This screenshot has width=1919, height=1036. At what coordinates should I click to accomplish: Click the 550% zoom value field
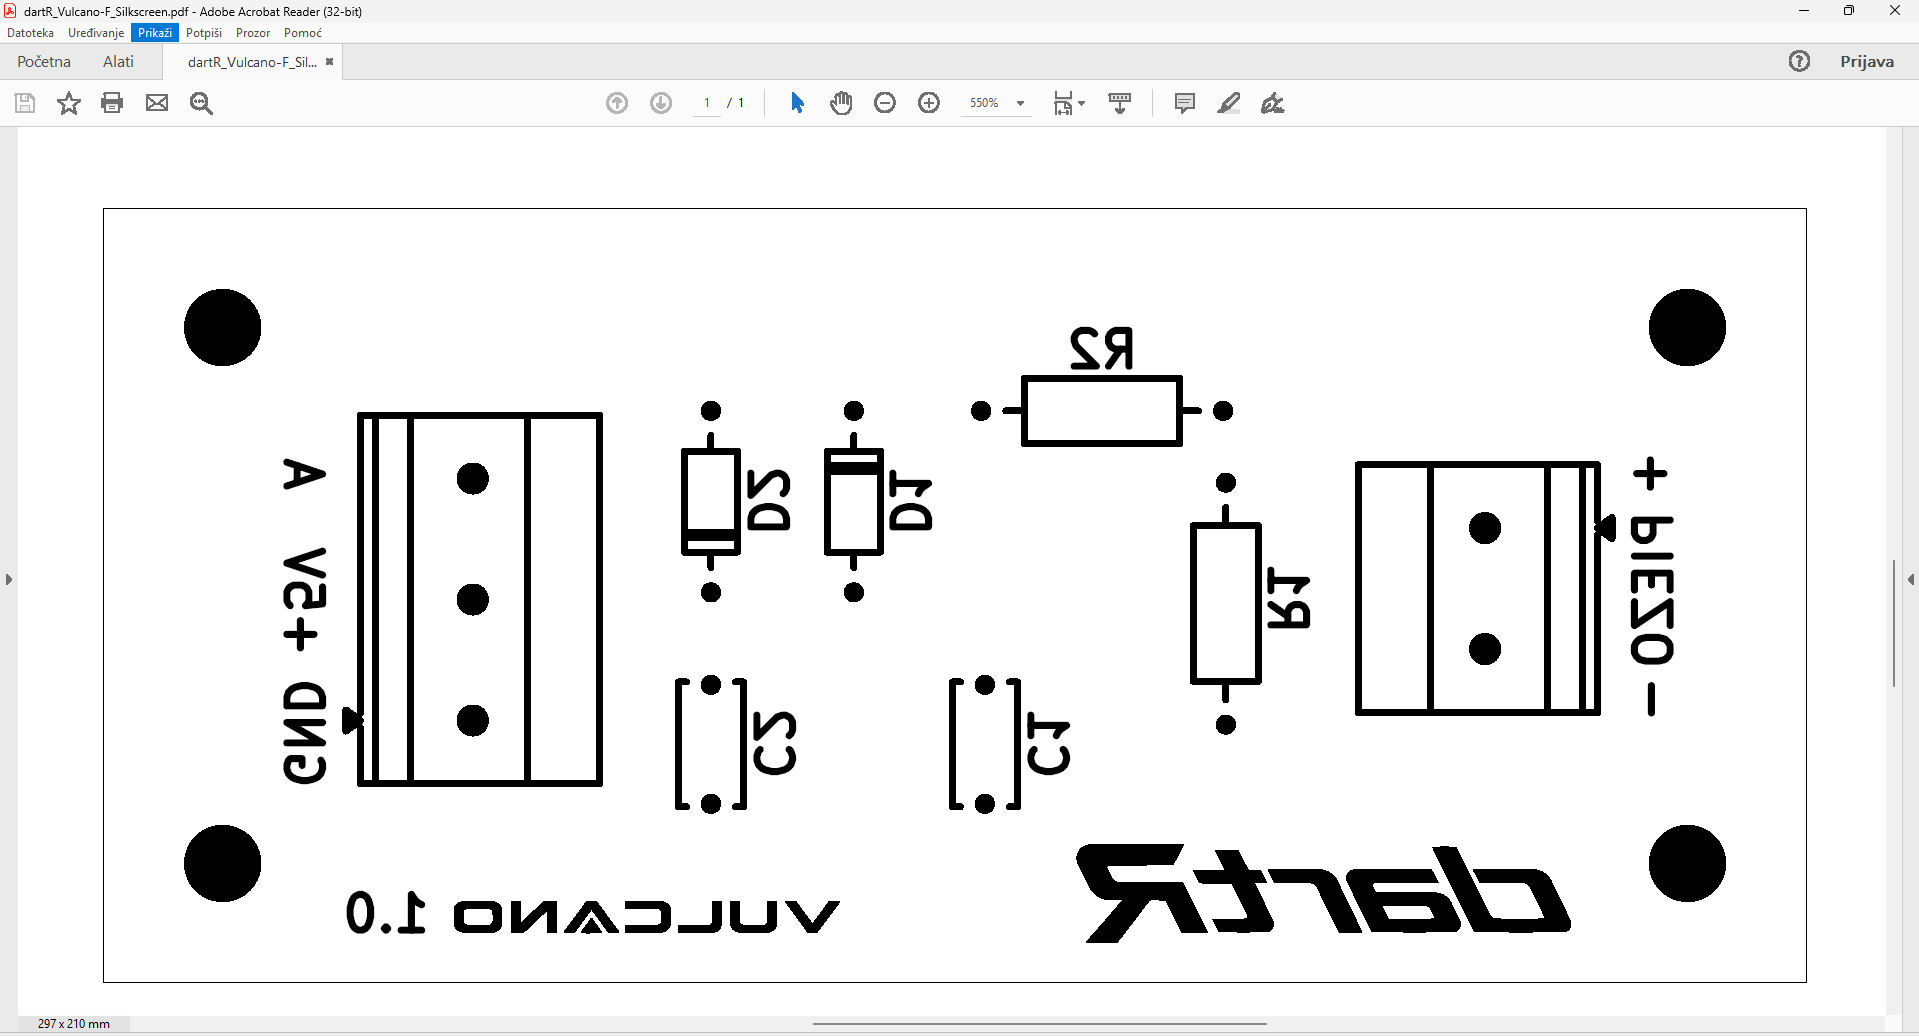click(985, 103)
